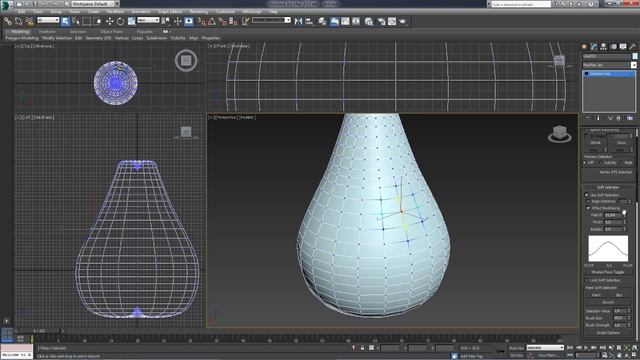The width and height of the screenshot is (640, 360).
Task: Click the Select and Link tool
Action: pyautogui.click(x=7, y=21)
